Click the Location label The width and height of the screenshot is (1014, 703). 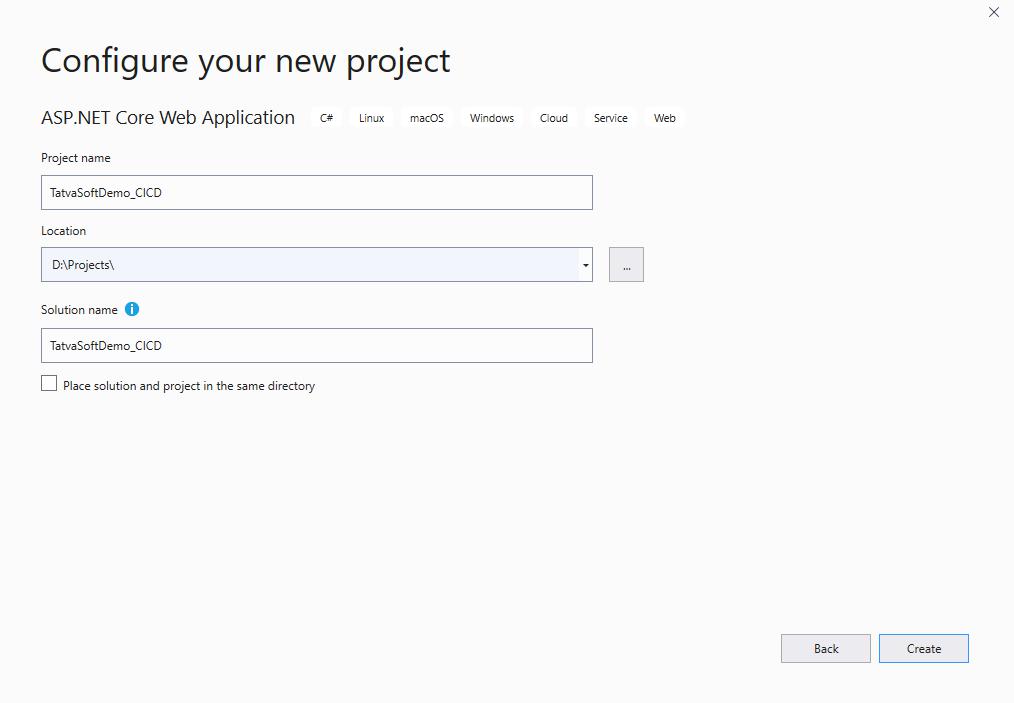63,231
